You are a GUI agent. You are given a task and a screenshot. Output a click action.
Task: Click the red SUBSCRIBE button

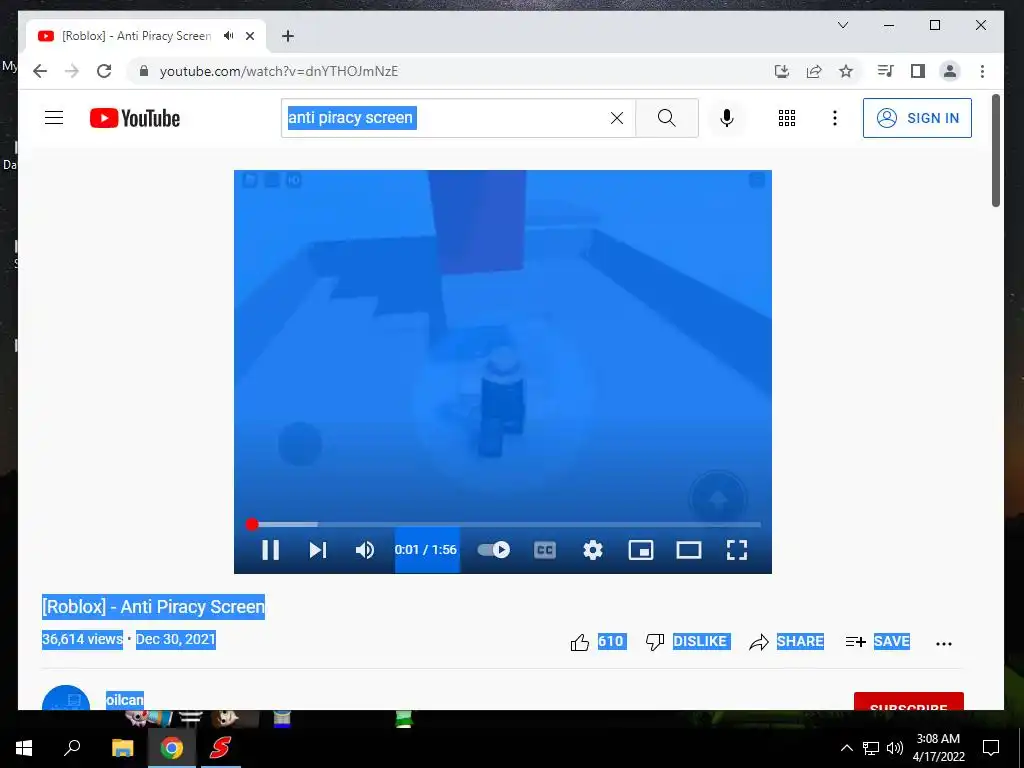tap(908, 701)
